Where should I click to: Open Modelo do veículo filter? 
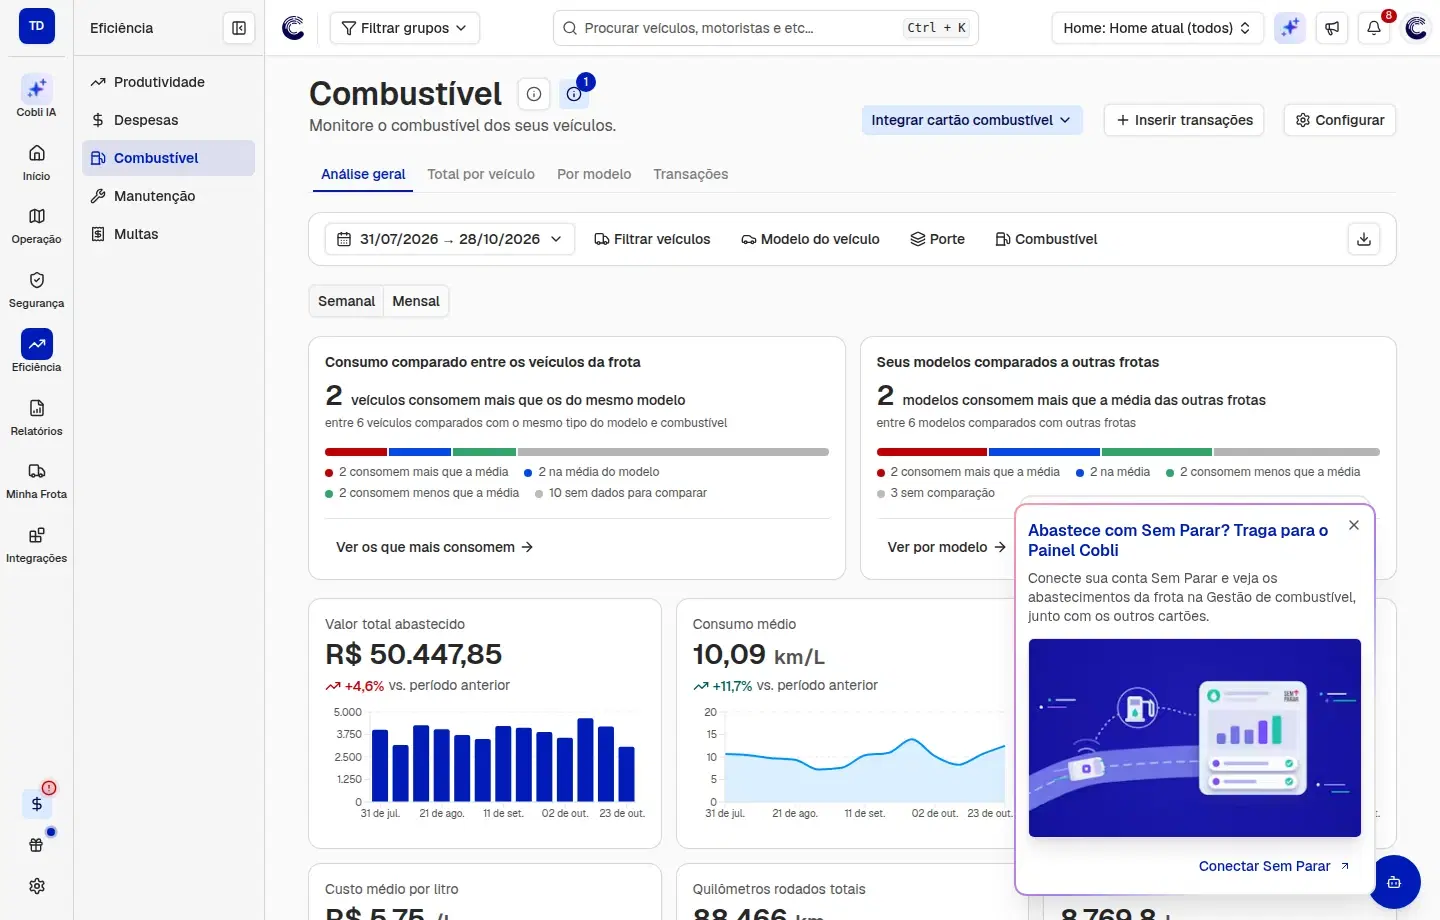click(810, 239)
